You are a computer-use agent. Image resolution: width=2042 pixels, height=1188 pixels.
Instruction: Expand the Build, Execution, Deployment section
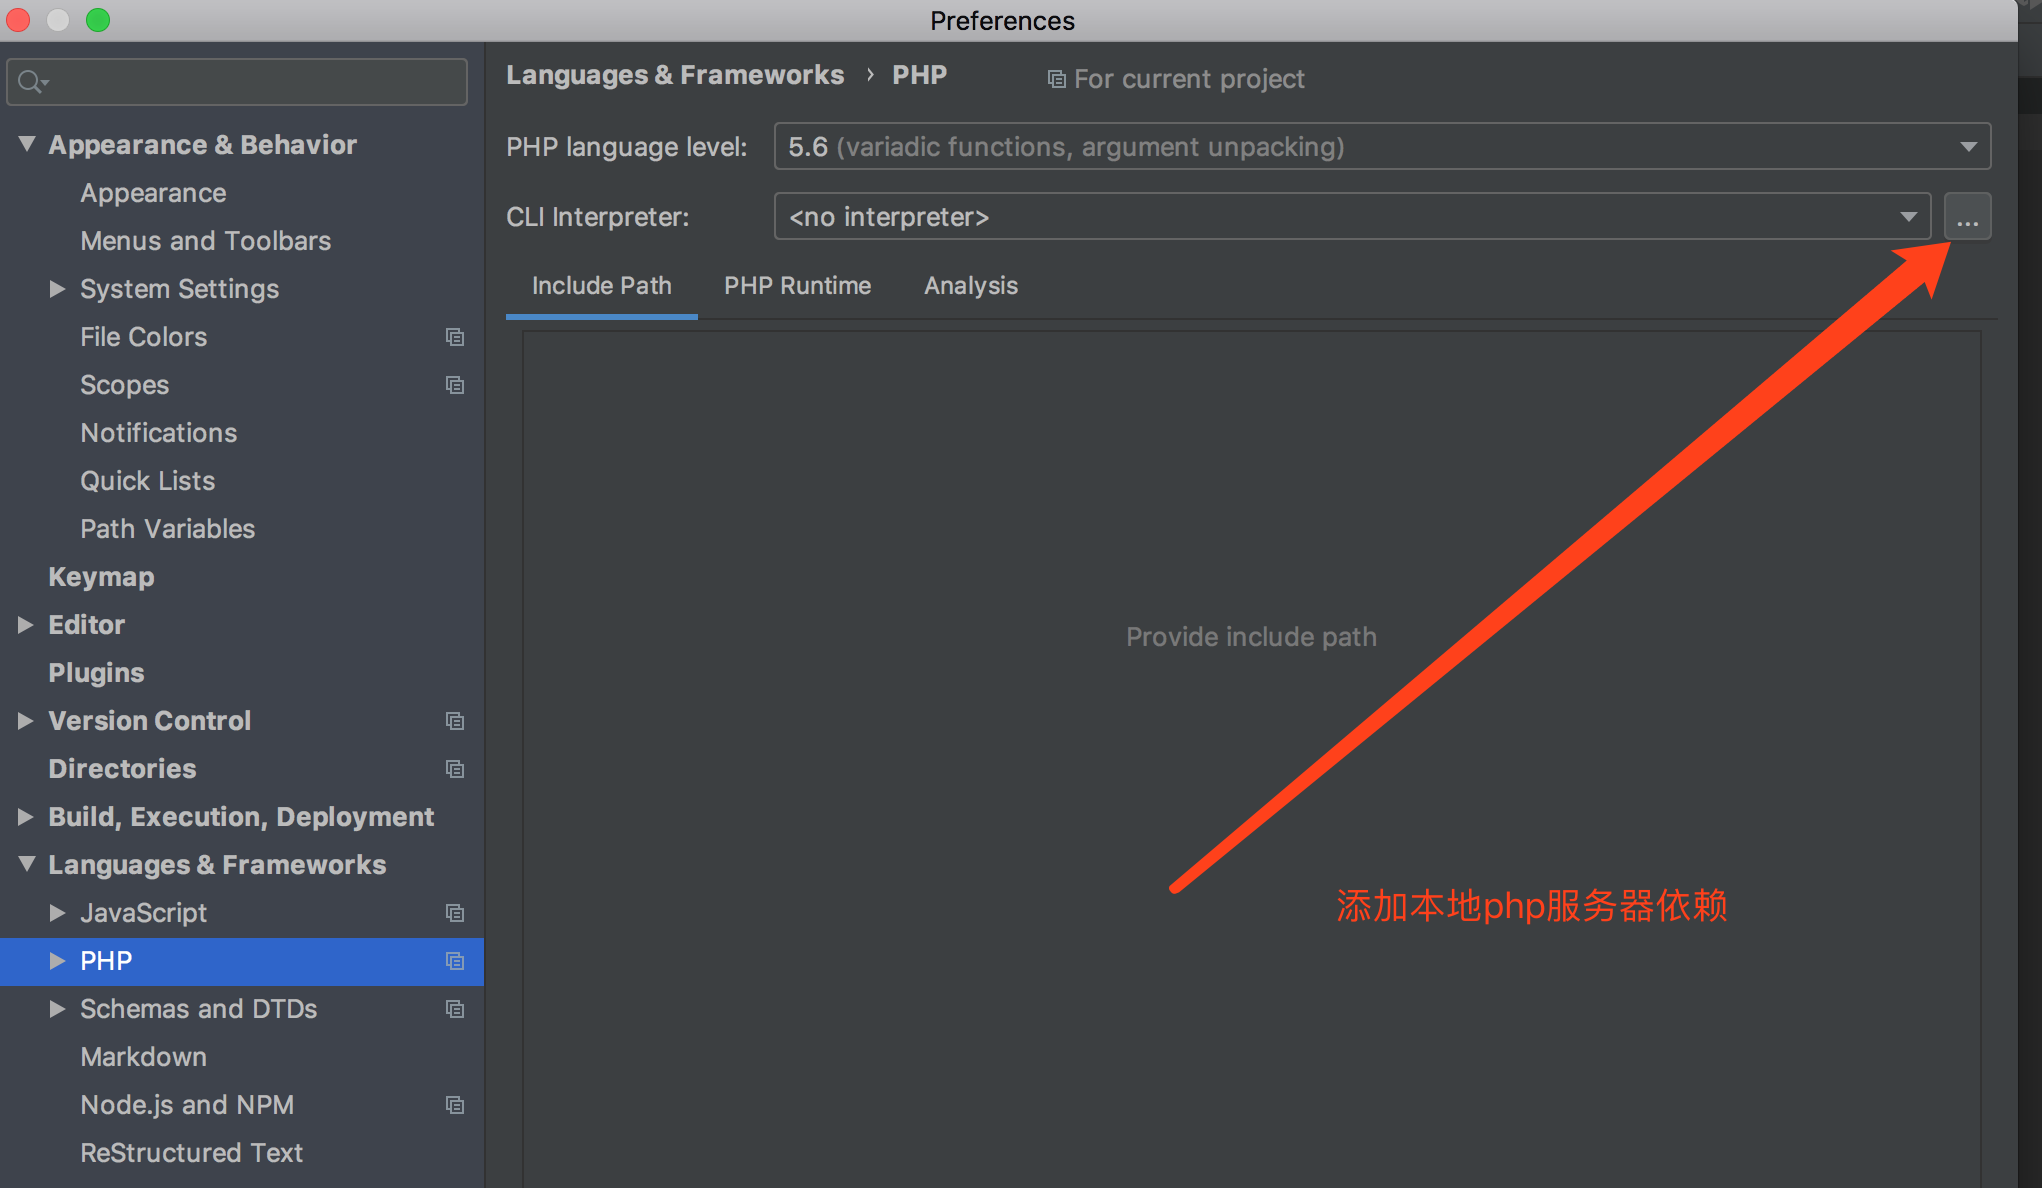26,817
